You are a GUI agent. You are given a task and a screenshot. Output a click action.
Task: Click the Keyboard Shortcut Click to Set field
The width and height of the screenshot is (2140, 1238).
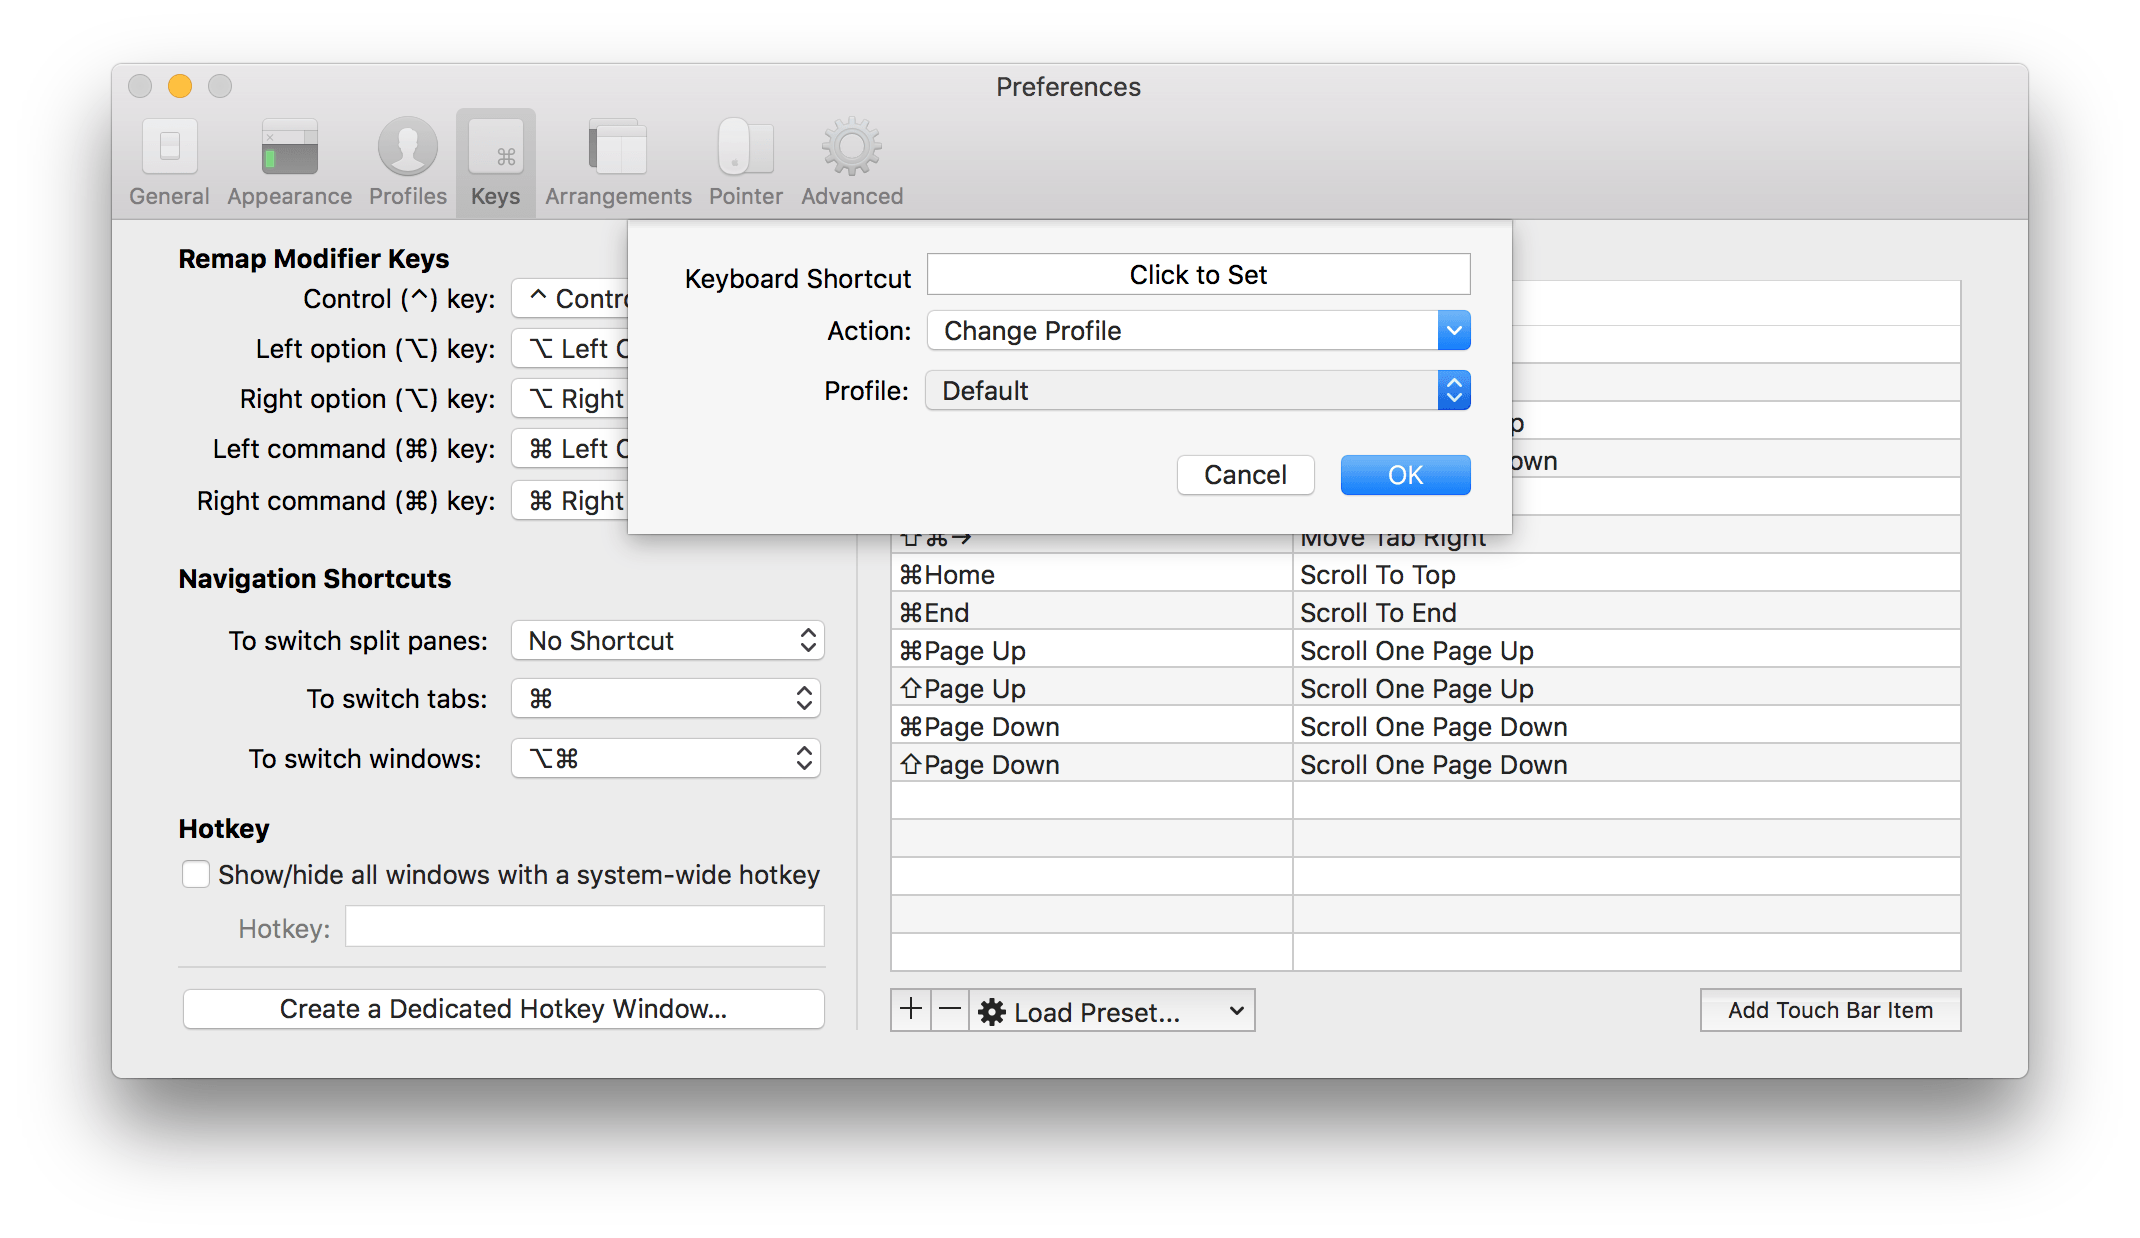pyautogui.click(x=1198, y=275)
